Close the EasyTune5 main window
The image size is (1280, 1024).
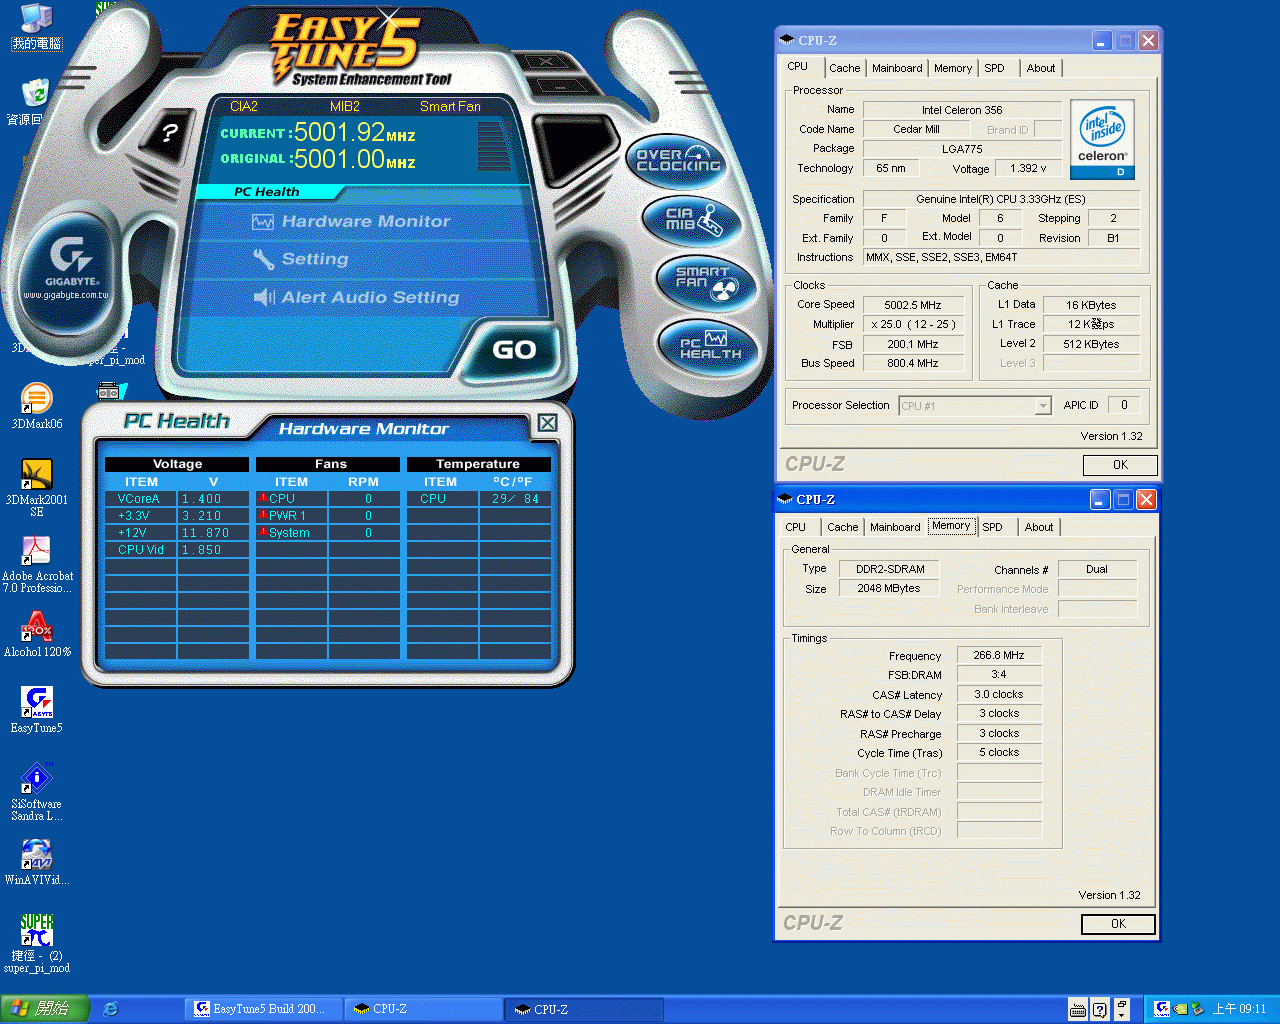tap(545, 62)
